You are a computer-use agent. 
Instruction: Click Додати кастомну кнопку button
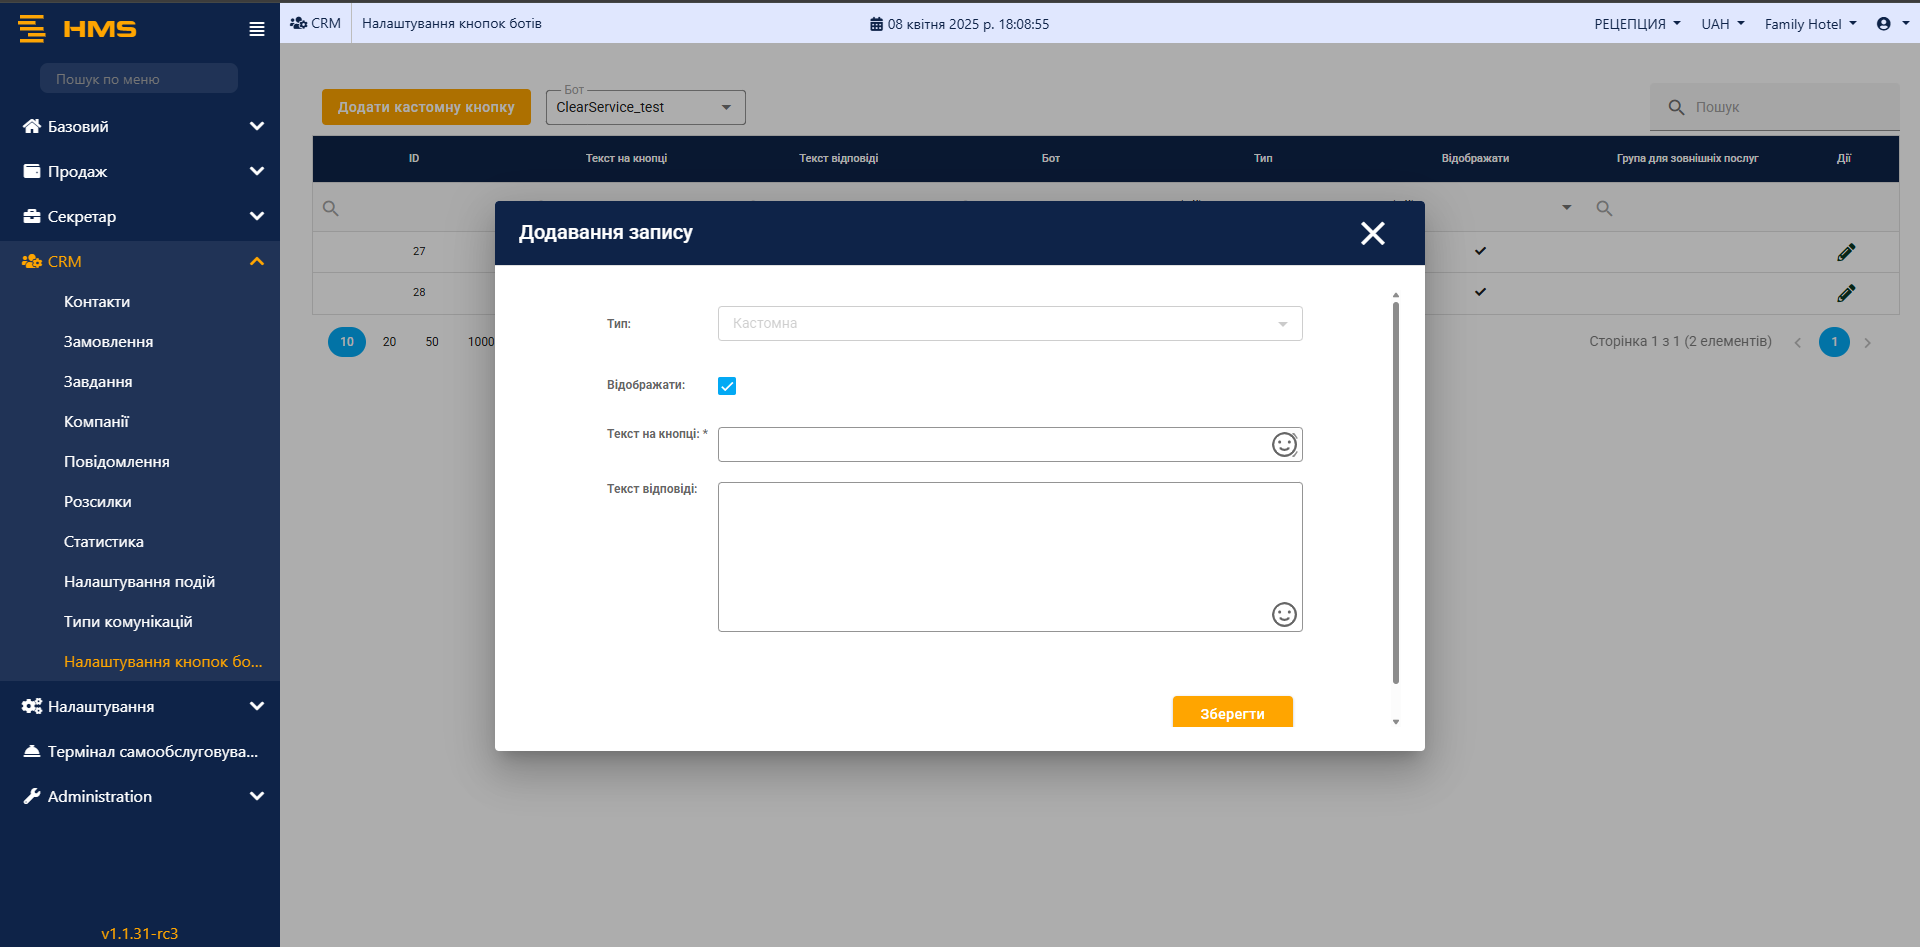426,107
